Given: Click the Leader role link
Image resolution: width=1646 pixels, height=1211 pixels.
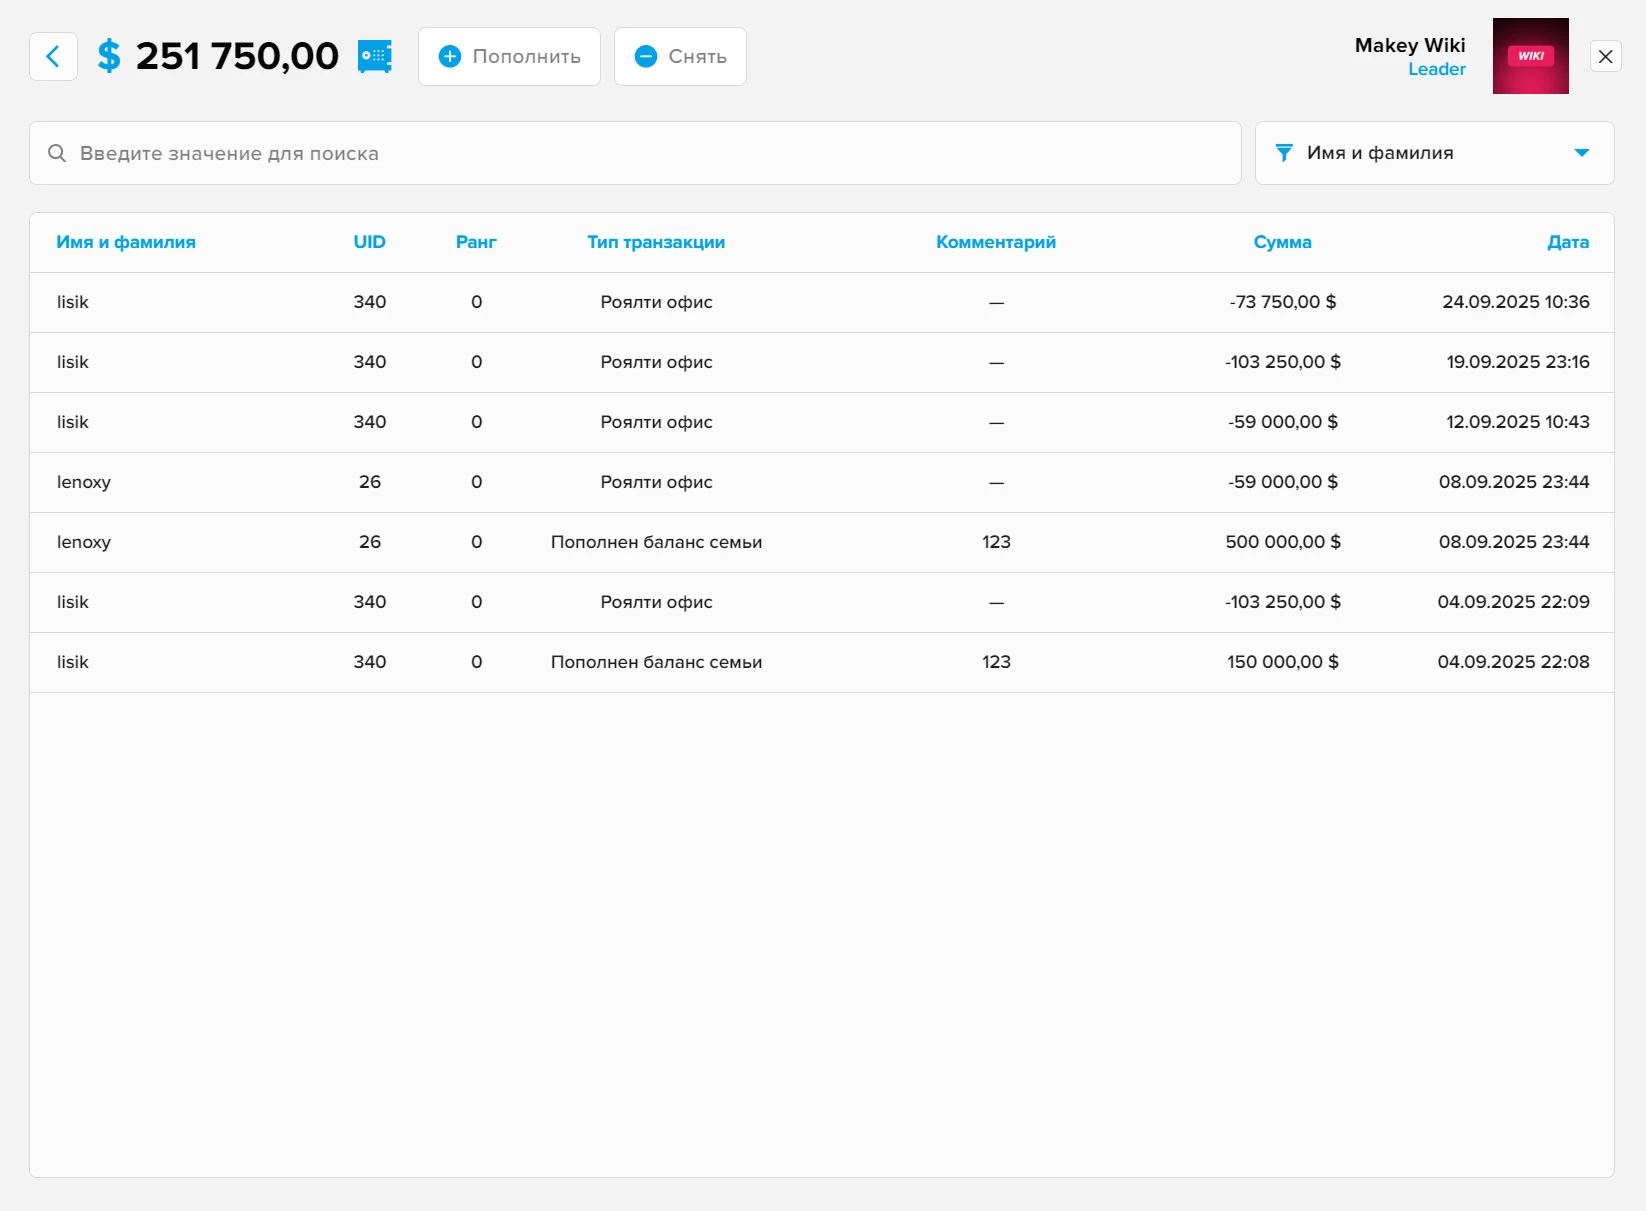Looking at the screenshot, I should click(1436, 69).
